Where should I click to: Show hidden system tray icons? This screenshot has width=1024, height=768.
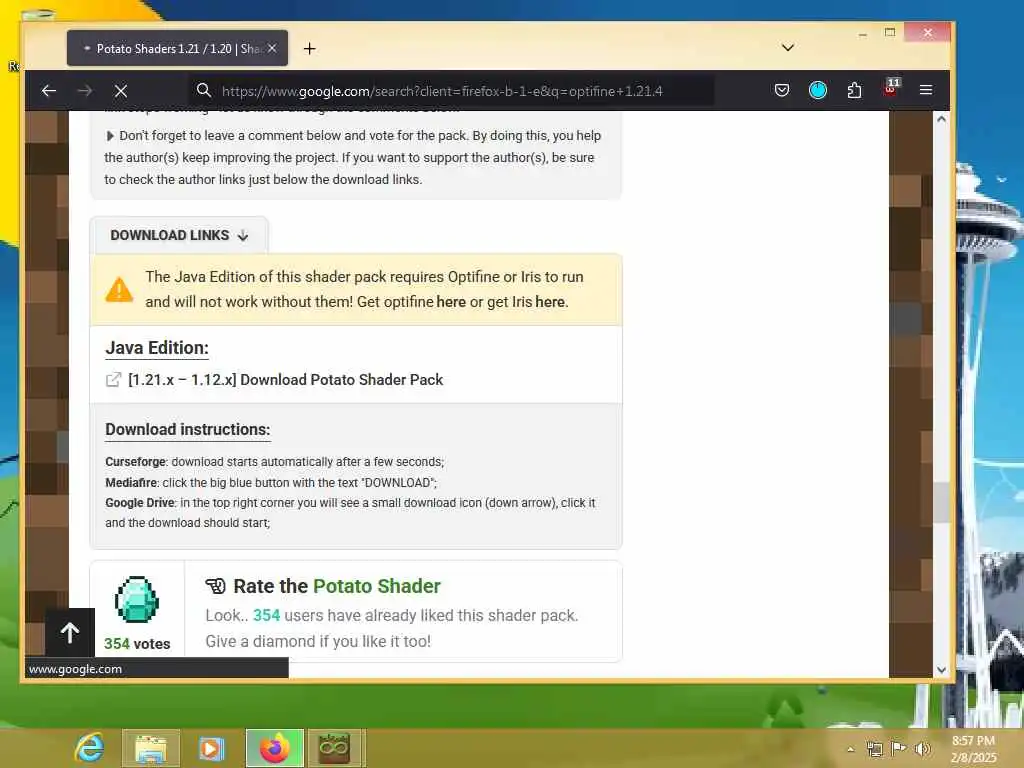pyautogui.click(x=850, y=749)
